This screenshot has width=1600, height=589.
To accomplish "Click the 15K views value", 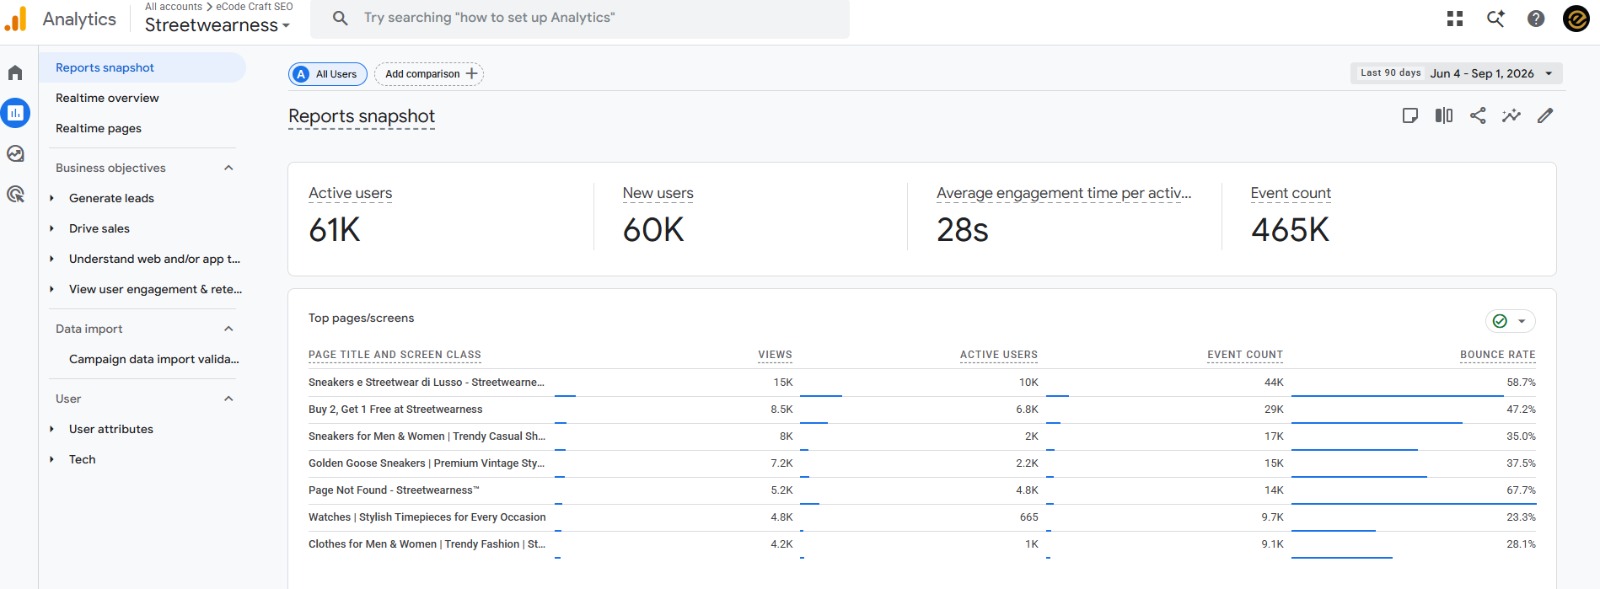I will (x=783, y=382).
